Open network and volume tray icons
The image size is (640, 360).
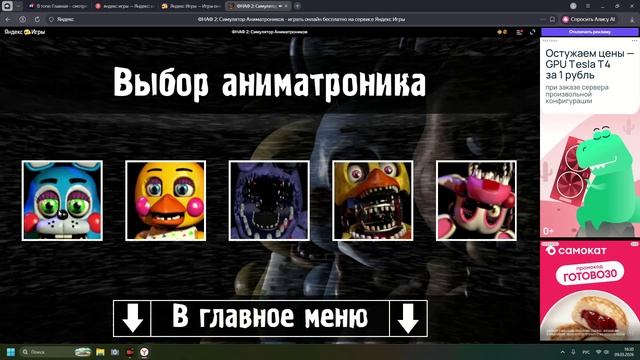[x=602, y=352]
